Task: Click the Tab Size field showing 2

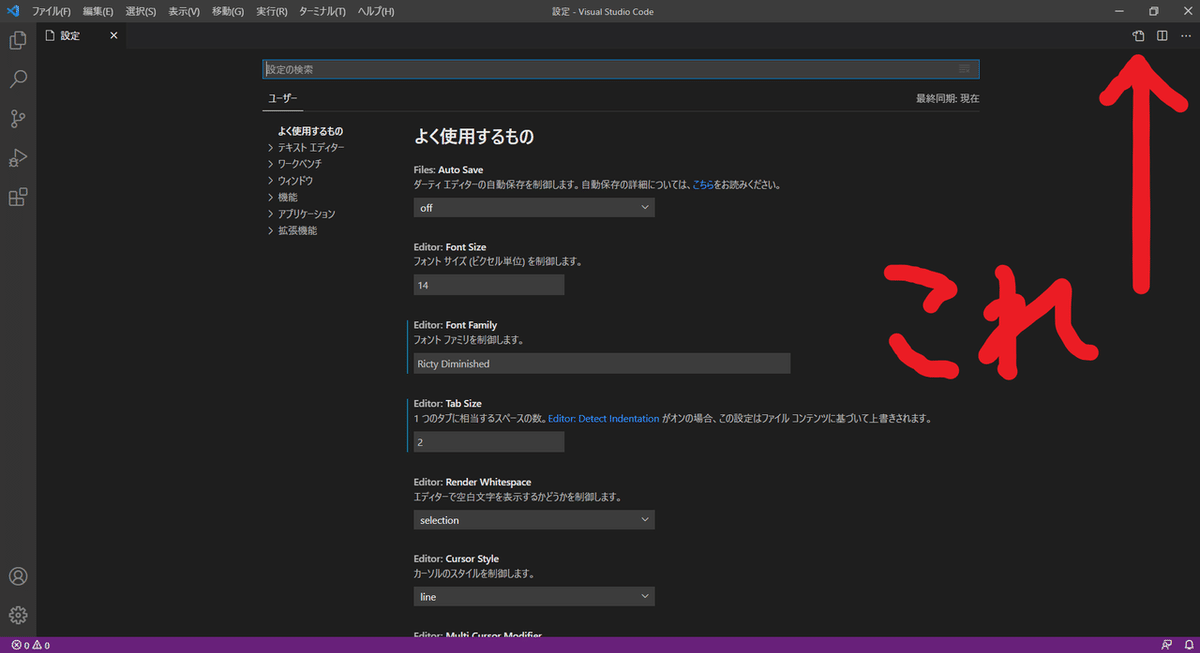Action: pos(489,441)
